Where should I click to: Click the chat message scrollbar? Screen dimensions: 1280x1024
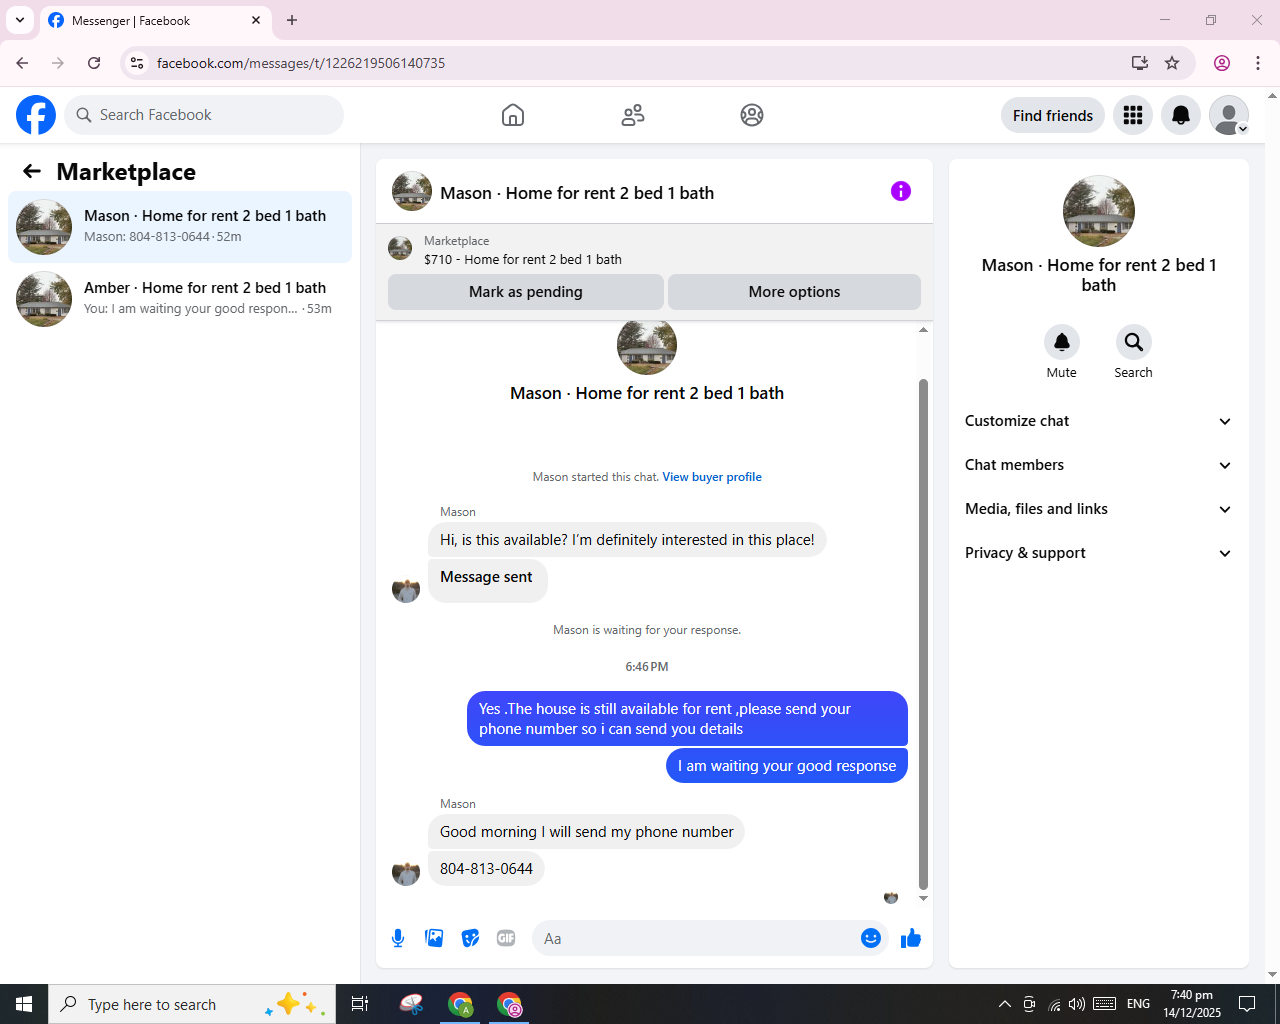point(923,634)
